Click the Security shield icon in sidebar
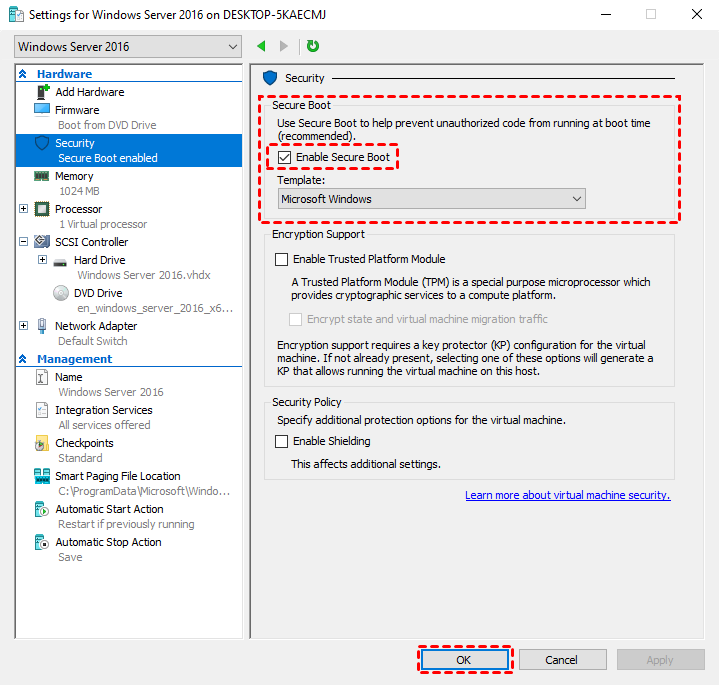The height and width of the screenshot is (685, 719). click(x=42, y=143)
